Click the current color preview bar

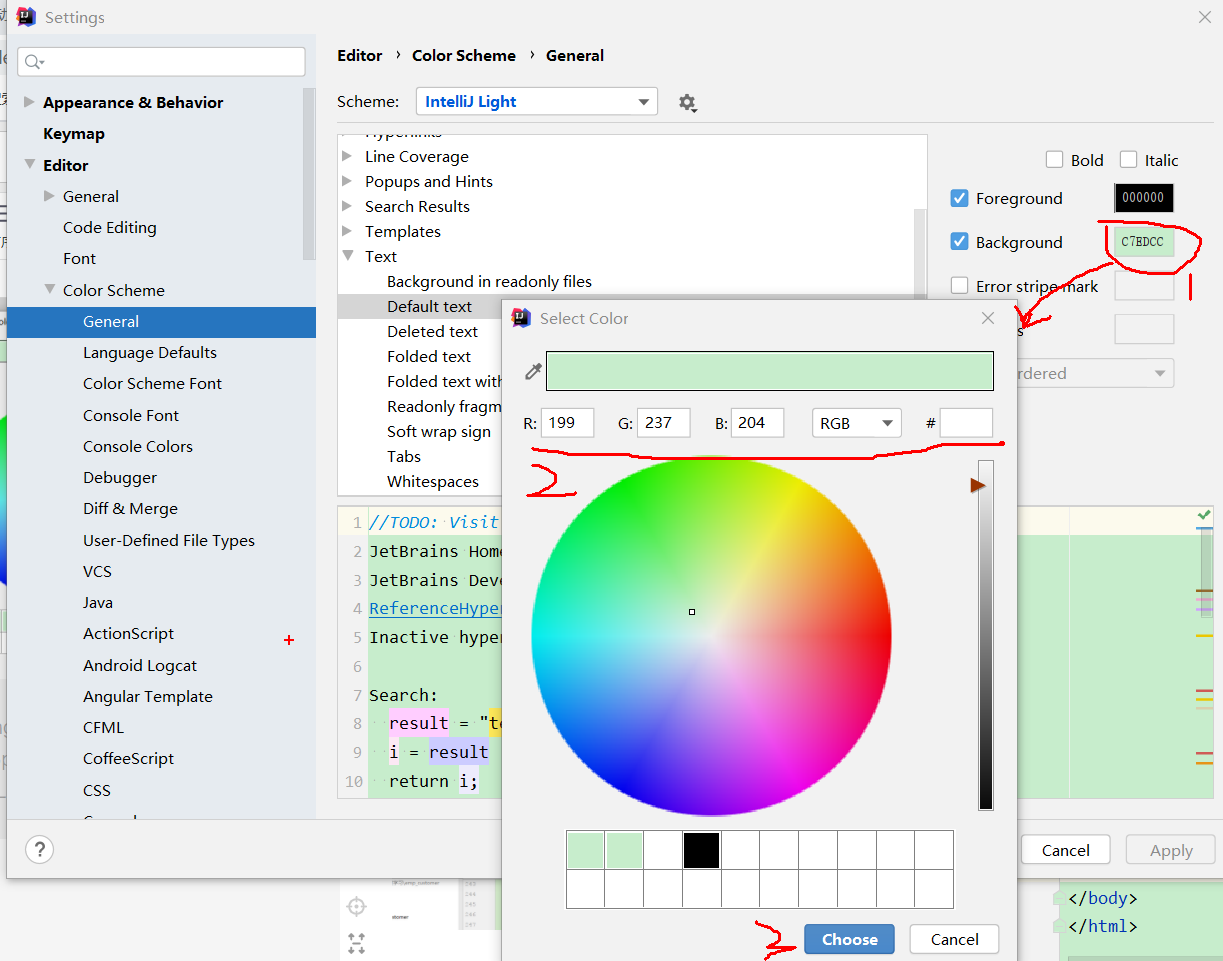click(x=770, y=371)
